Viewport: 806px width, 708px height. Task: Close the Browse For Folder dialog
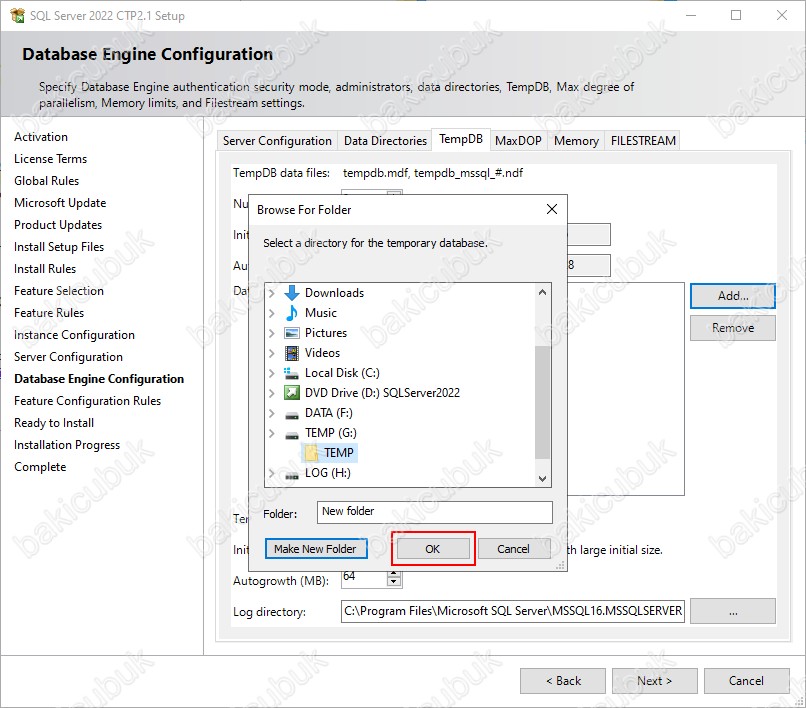[552, 209]
